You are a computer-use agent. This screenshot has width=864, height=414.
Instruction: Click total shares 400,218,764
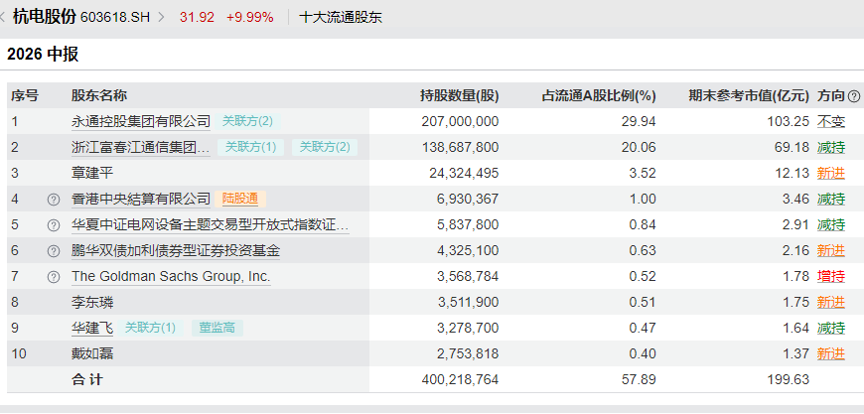pyautogui.click(x=460, y=380)
